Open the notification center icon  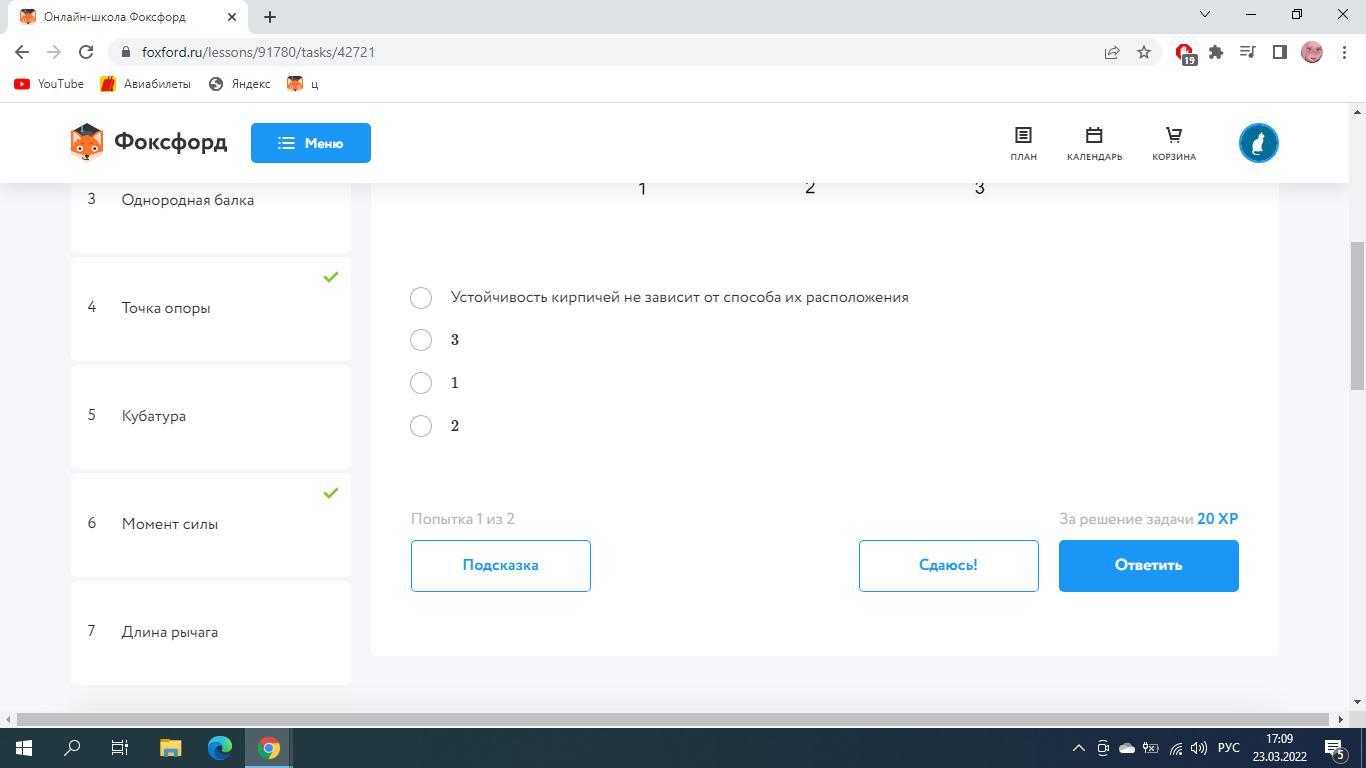click(x=1335, y=748)
